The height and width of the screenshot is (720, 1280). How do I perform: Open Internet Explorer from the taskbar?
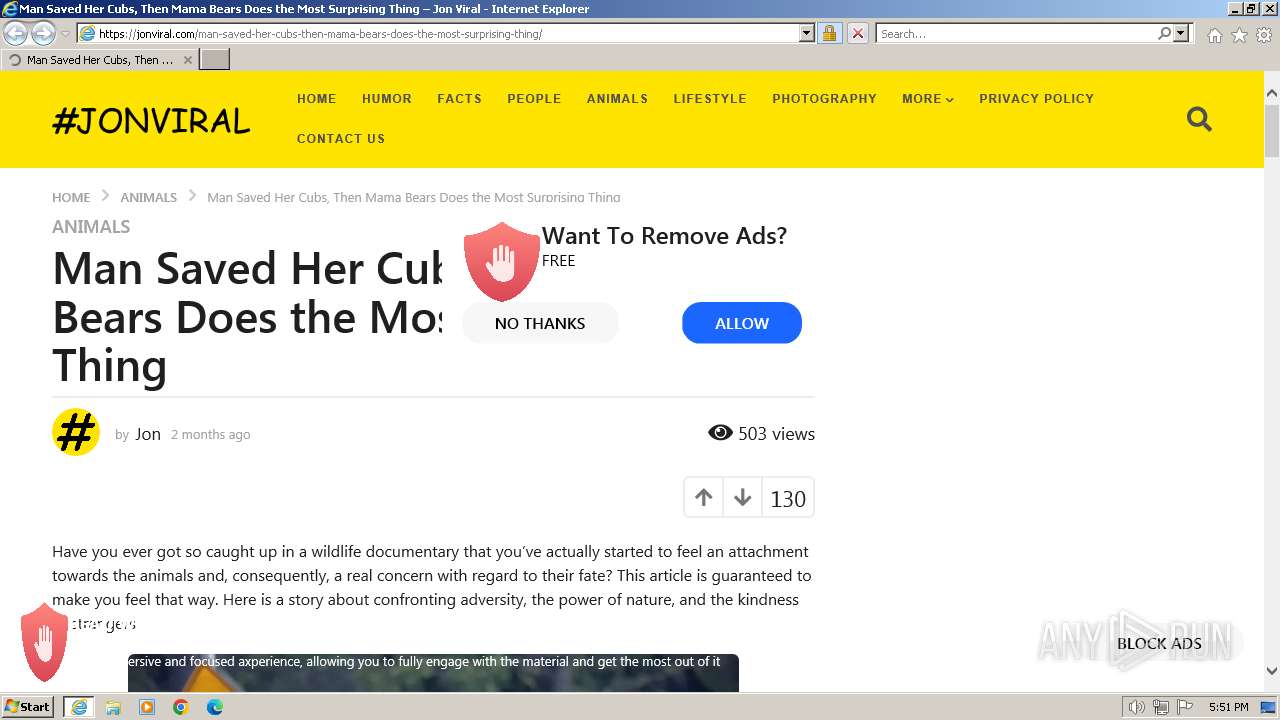[x=79, y=707]
